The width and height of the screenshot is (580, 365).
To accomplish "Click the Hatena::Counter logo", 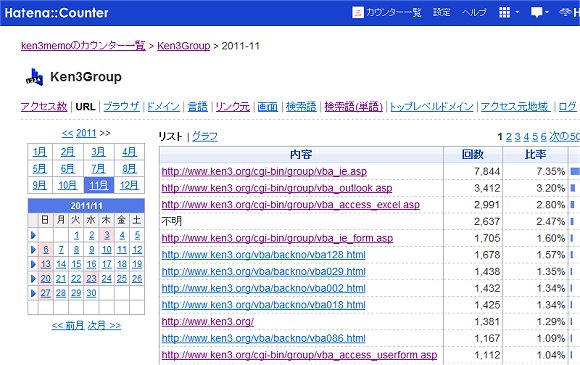I will (57, 13).
